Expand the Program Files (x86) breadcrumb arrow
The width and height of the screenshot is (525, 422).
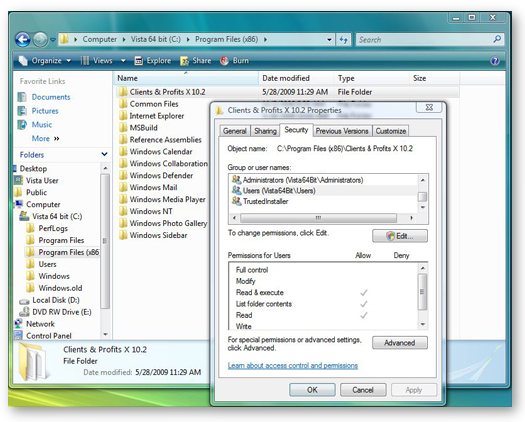pos(265,40)
